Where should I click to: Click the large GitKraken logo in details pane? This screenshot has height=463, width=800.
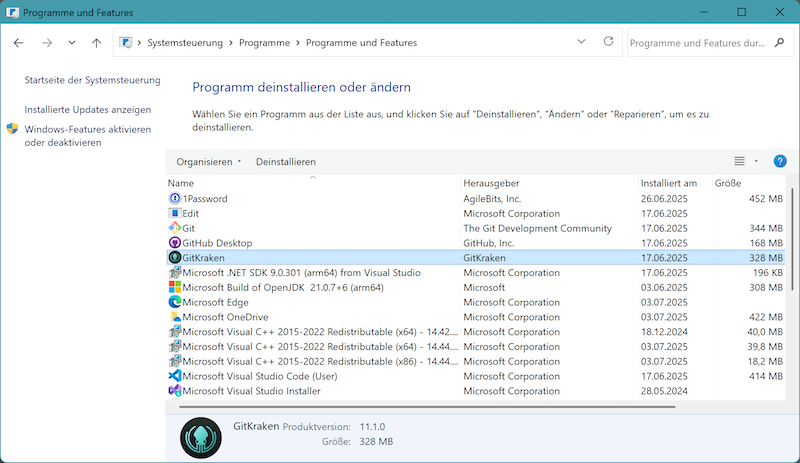click(x=201, y=437)
